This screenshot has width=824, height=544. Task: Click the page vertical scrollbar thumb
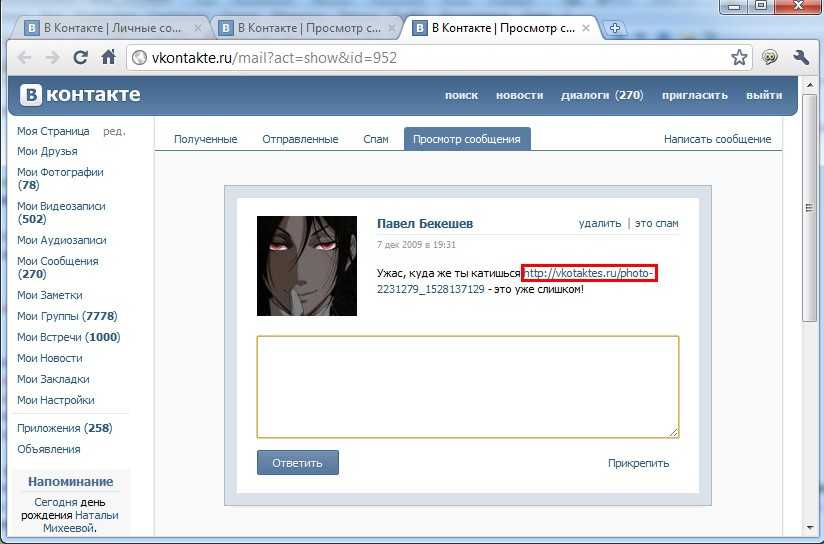[809, 209]
